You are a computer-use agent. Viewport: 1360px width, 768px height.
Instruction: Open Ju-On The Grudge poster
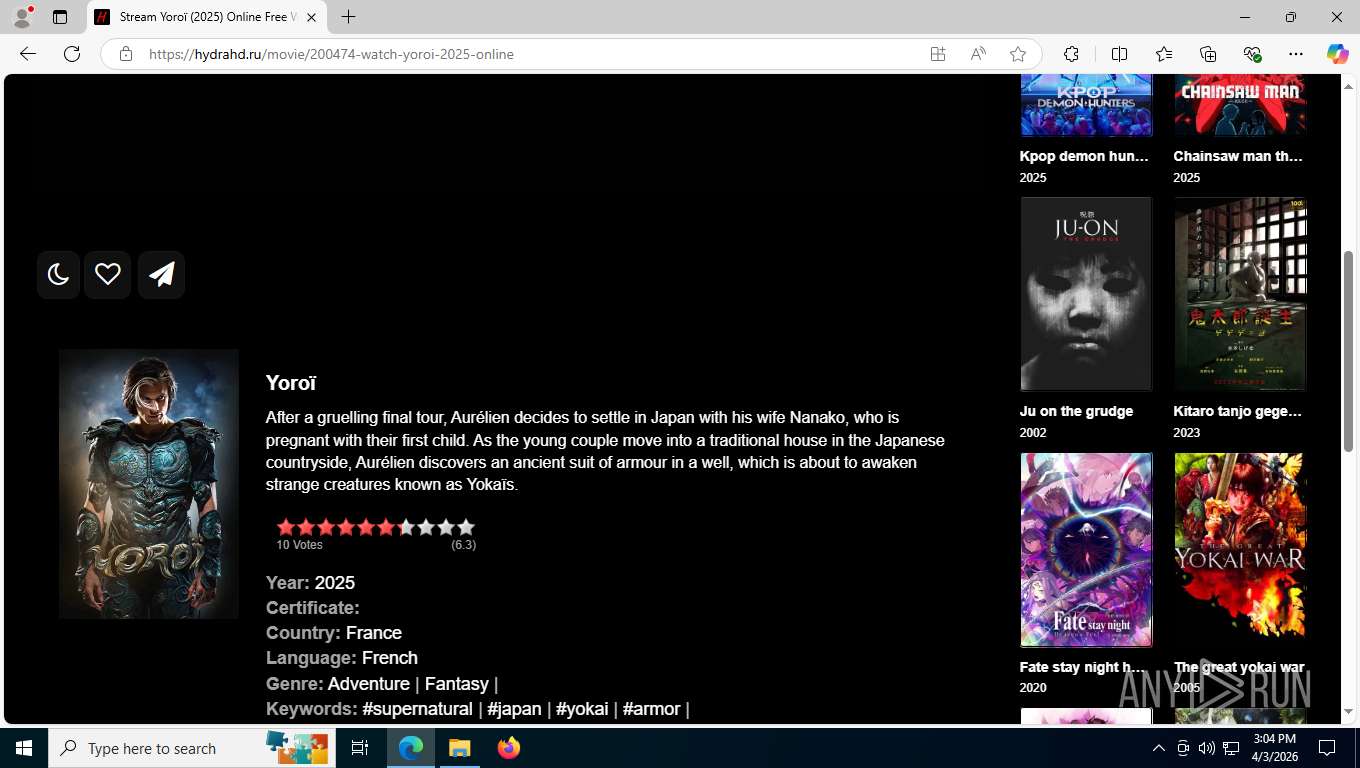tap(1086, 294)
